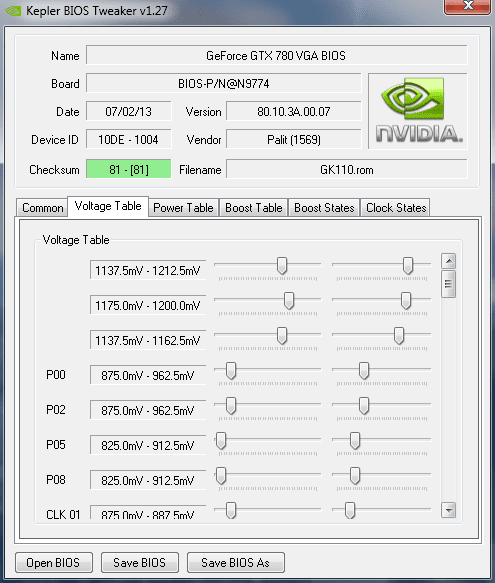Click the P08 825.0mV - 912.5mV value box
The image size is (495, 583).
[x=148, y=480]
